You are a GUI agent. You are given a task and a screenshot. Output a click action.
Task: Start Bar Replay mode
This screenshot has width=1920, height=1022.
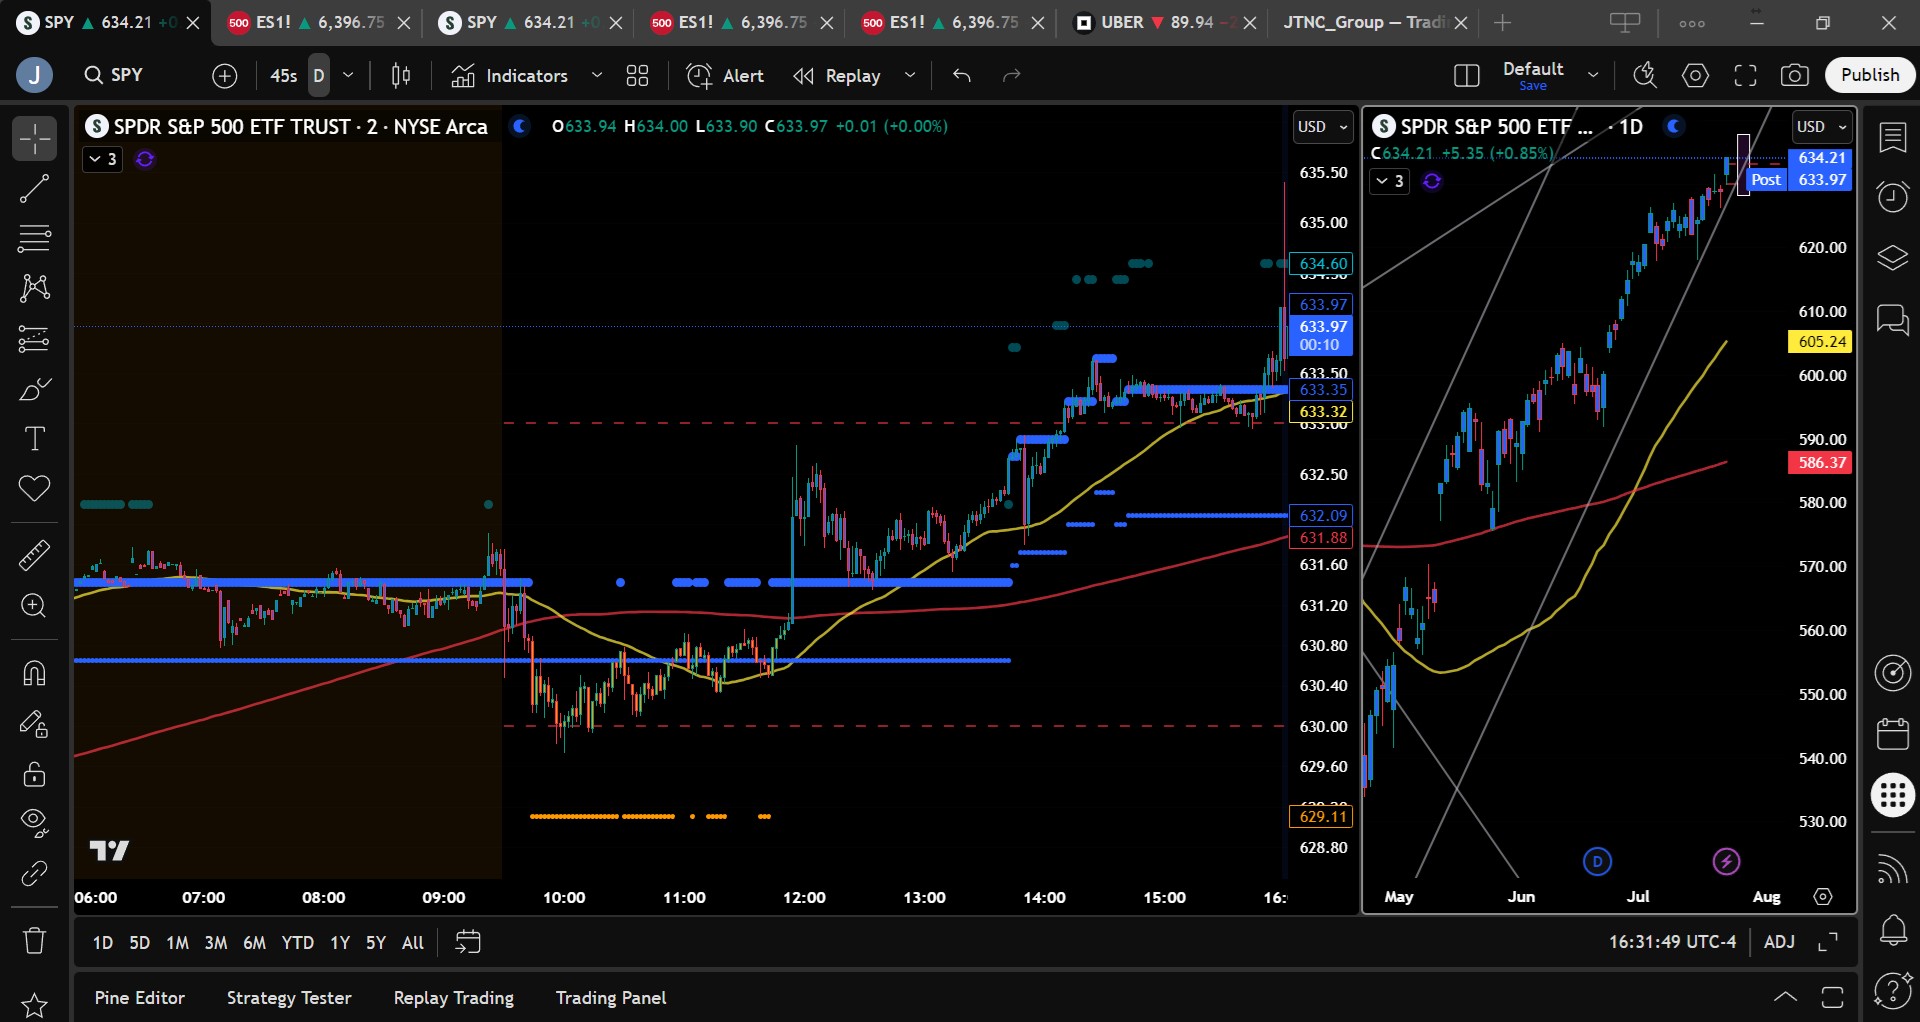837,75
